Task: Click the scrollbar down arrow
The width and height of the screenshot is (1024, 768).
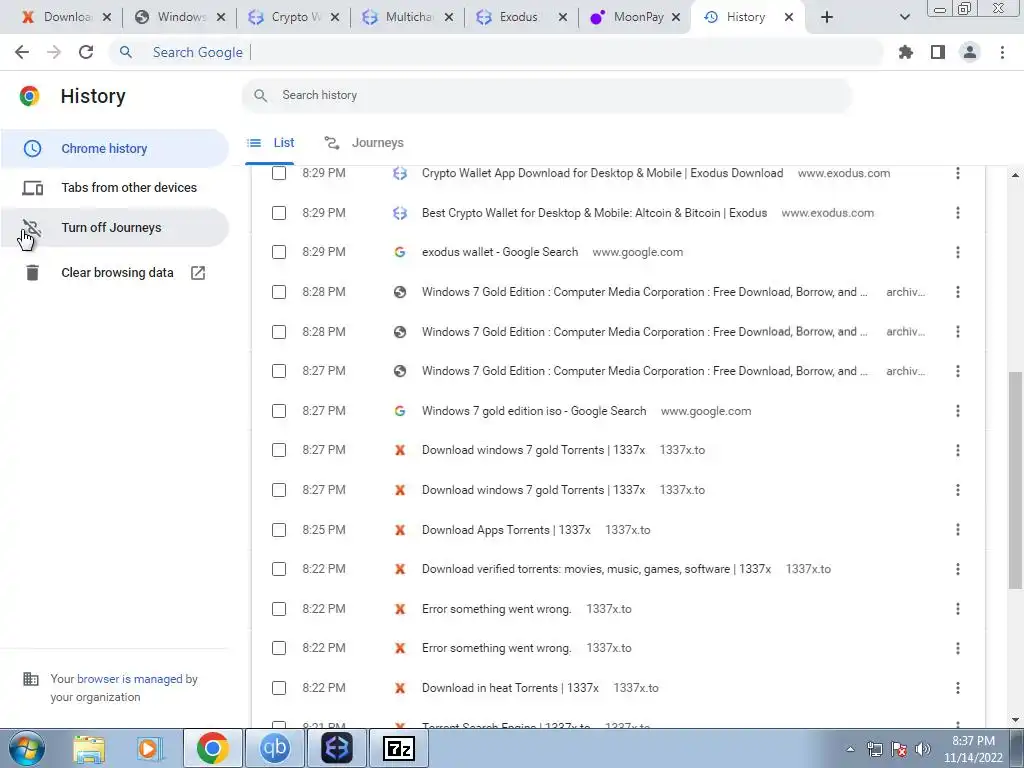Action: coord(1015,720)
